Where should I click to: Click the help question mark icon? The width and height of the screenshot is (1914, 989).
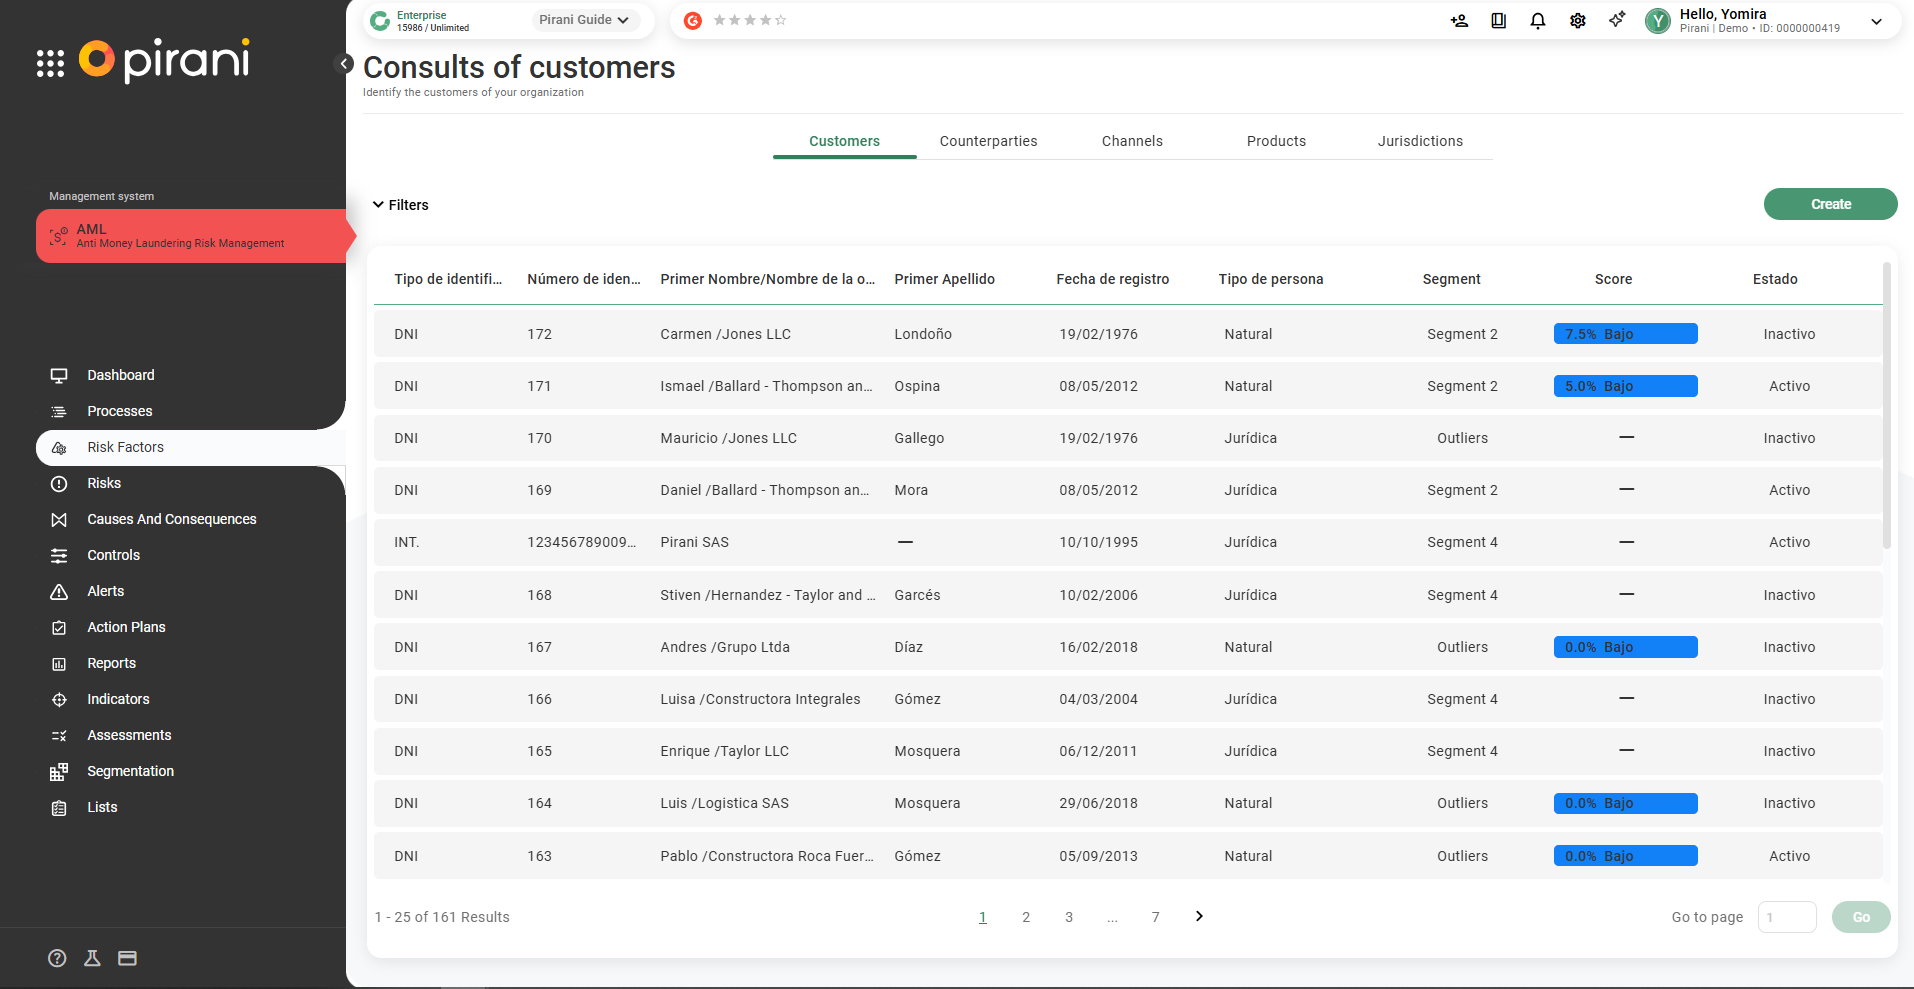pos(57,958)
